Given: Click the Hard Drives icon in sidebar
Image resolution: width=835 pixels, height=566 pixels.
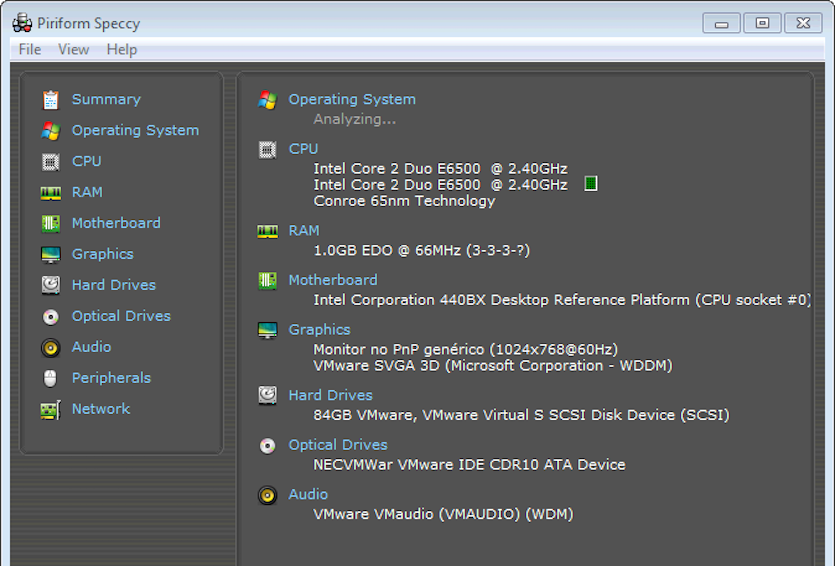Looking at the screenshot, I should coord(51,285).
